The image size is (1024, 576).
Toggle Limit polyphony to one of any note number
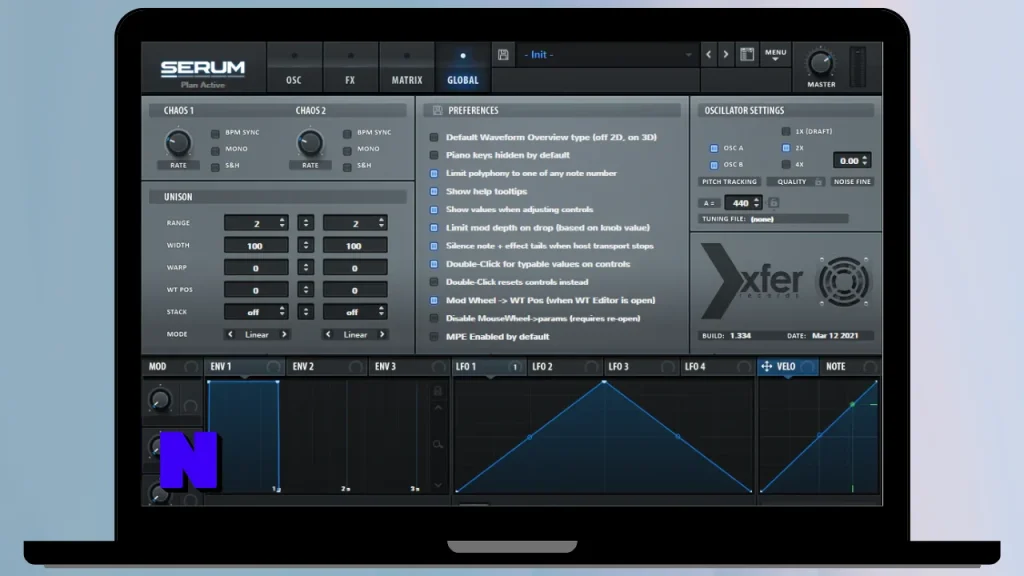point(434,174)
